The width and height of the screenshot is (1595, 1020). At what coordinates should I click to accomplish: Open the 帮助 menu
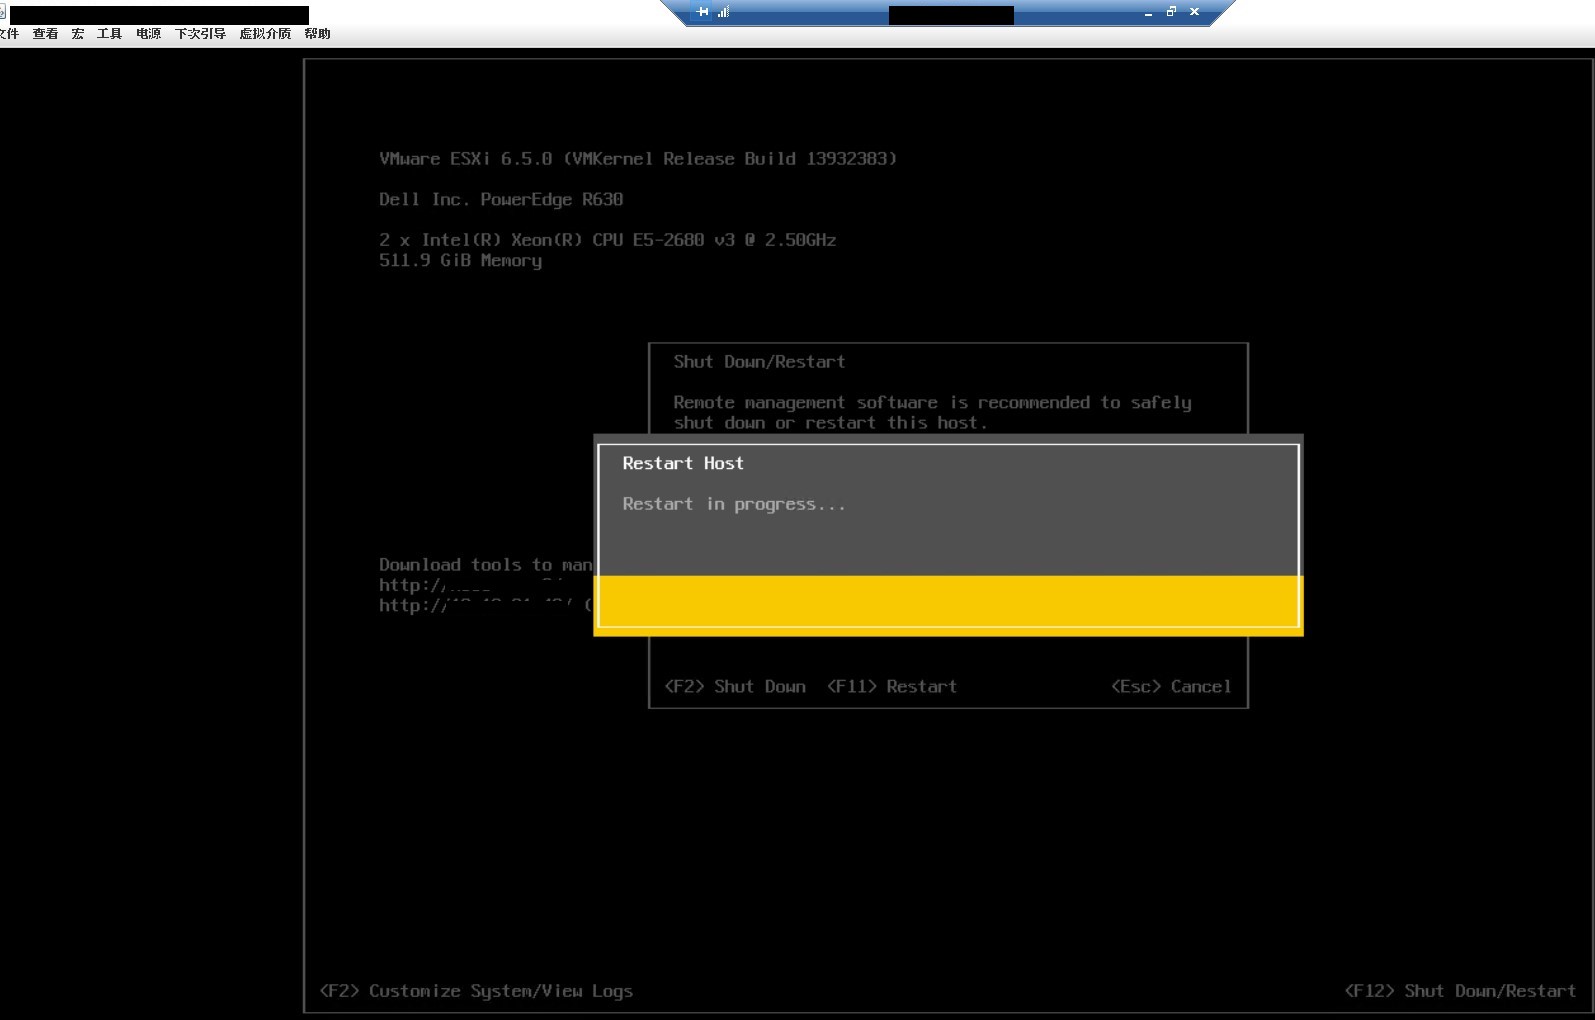[317, 33]
